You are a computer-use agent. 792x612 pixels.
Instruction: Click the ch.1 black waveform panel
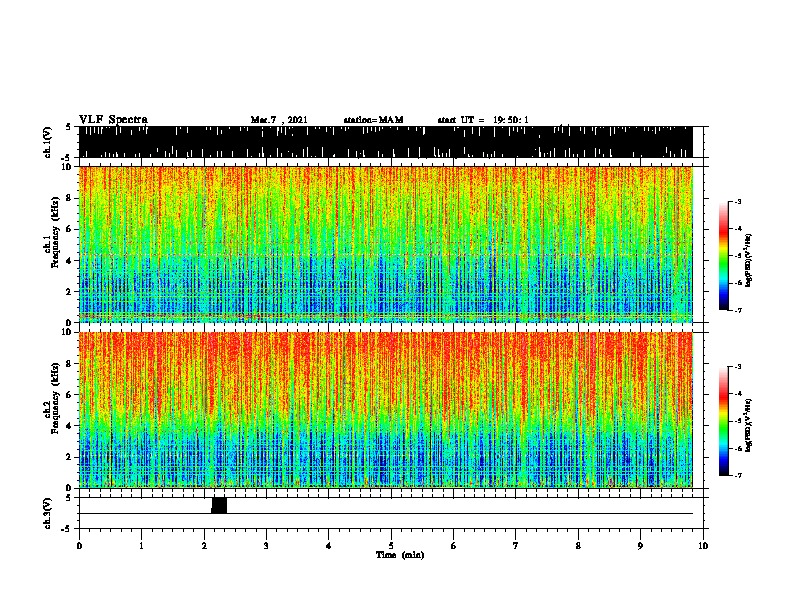pos(386,142)
